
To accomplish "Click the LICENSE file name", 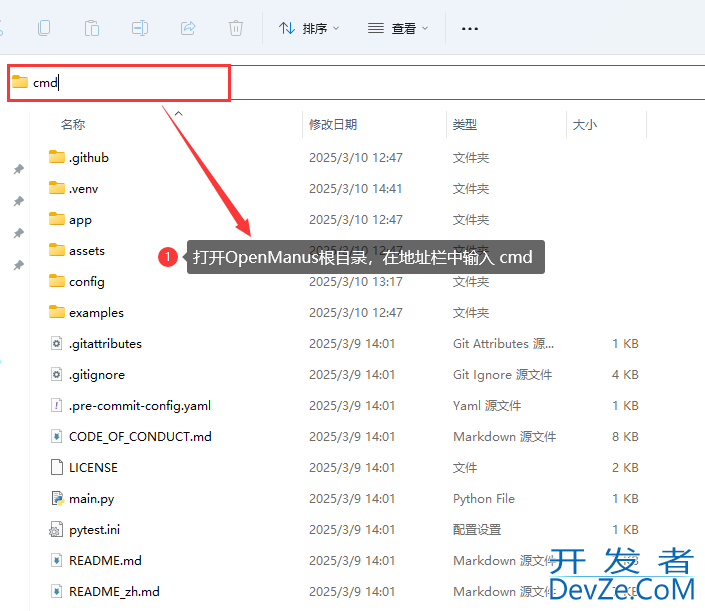I will [x=93, y=468].
